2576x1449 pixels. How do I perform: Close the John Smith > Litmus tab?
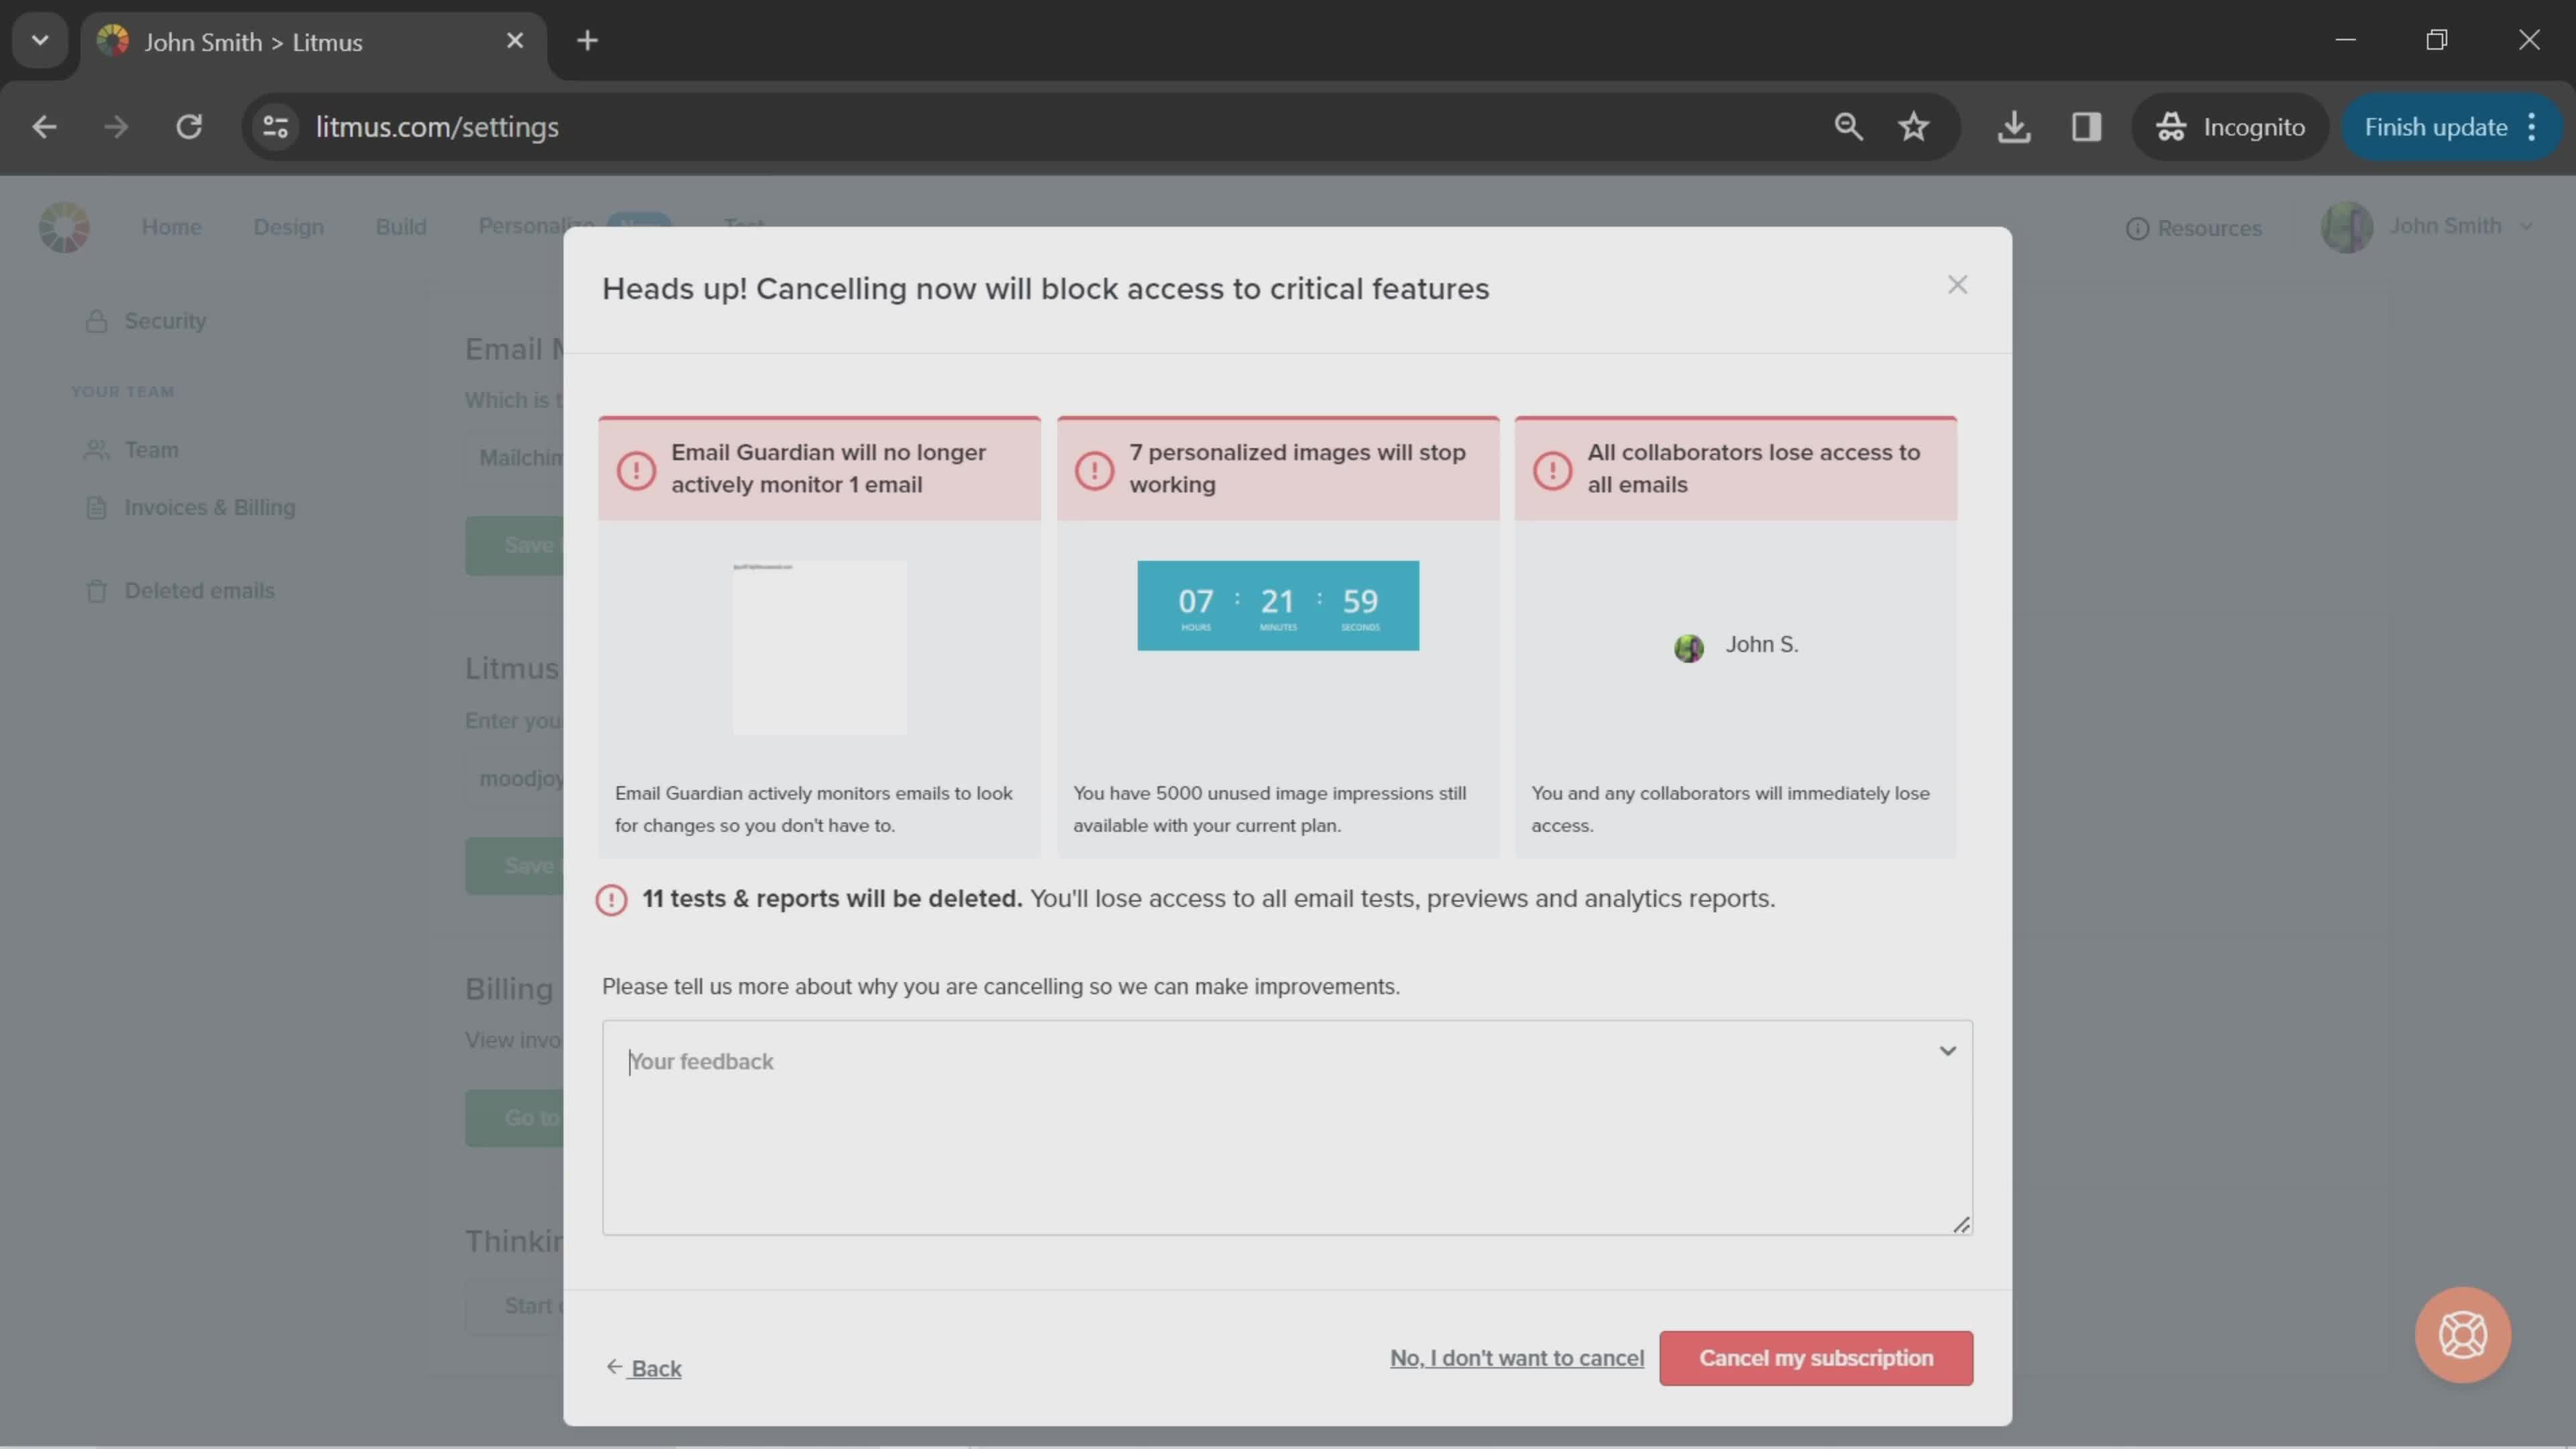[515, 41]
